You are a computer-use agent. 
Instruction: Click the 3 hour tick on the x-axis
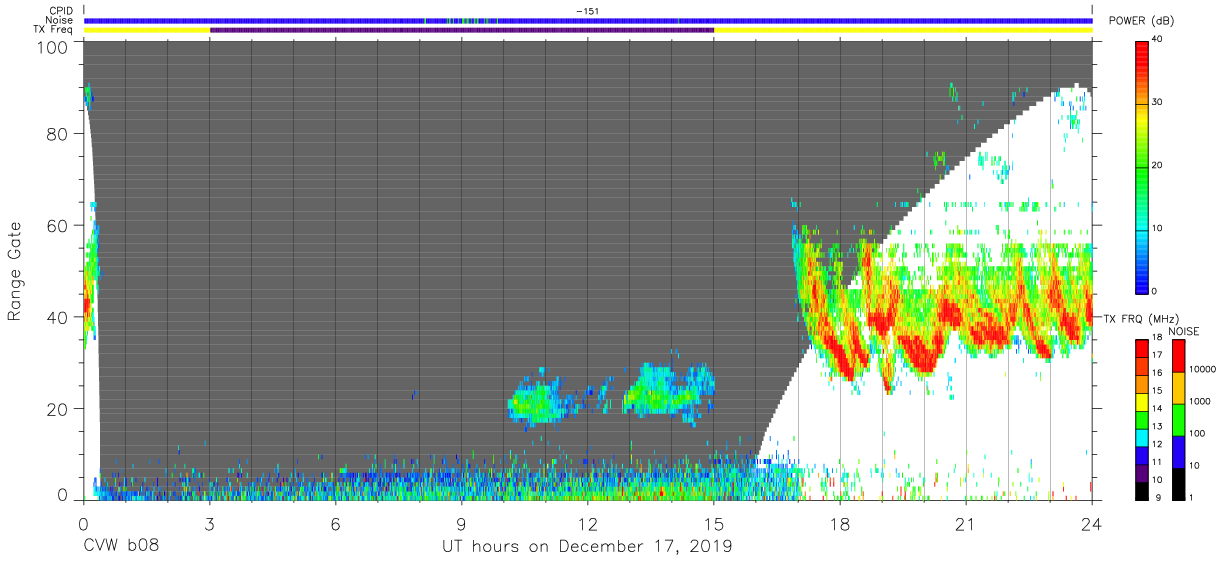pos(209,523)
